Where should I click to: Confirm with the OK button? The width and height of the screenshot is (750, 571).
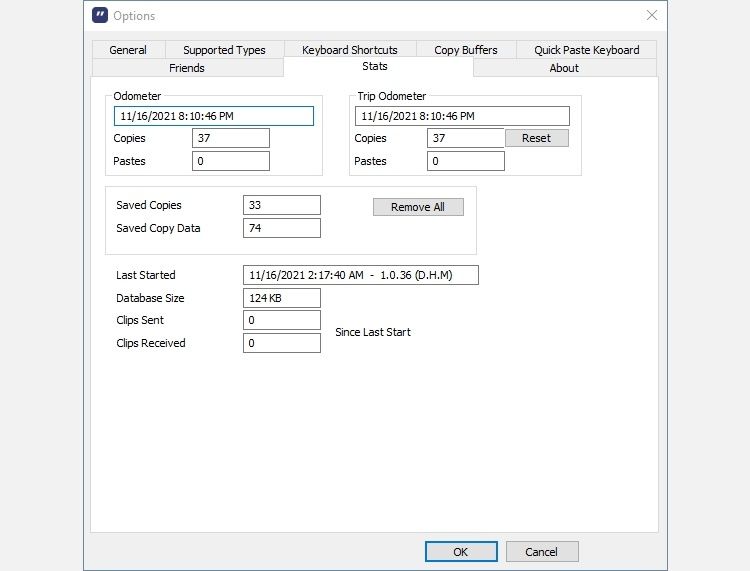click(x=461, y=552)
